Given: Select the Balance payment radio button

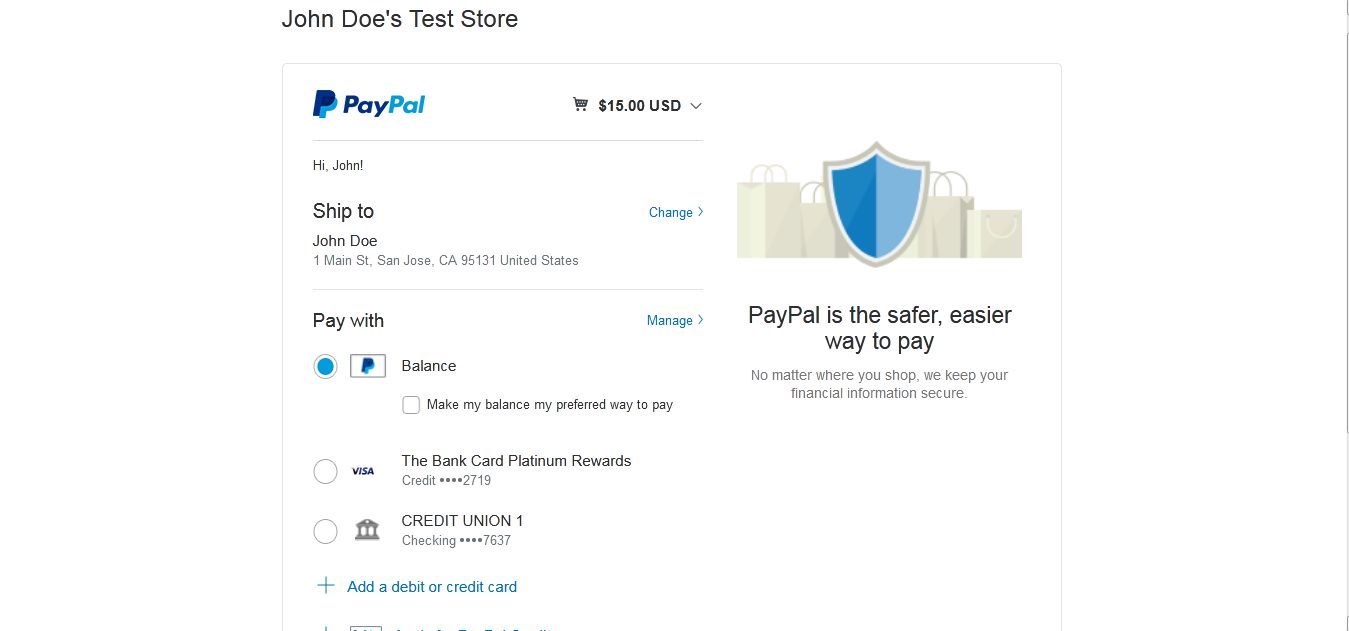Looking at the screenshot, I should (324, 366).
